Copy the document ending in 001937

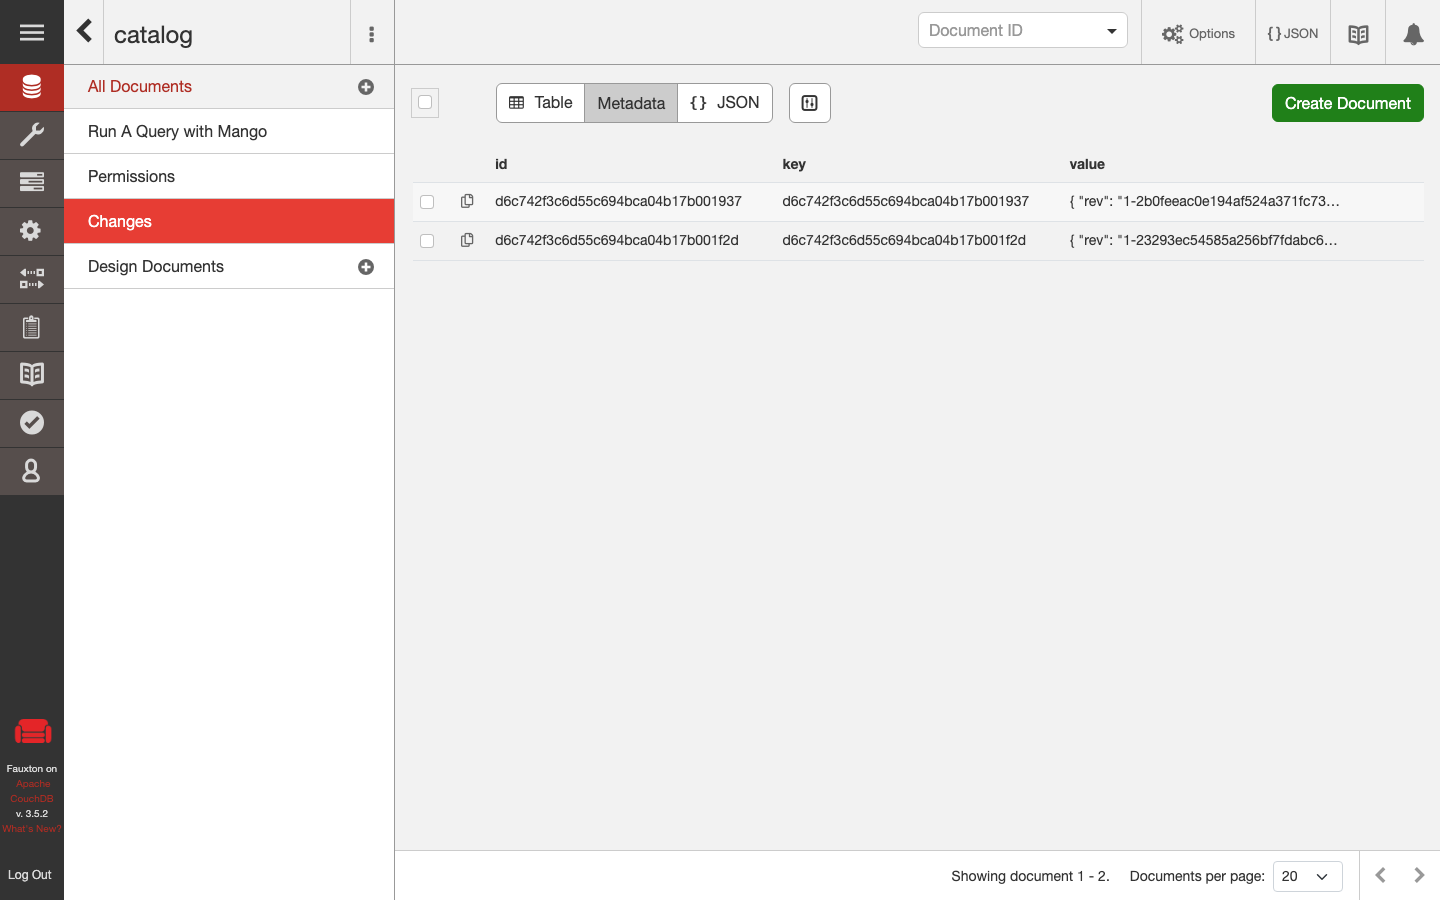[467, 201]
